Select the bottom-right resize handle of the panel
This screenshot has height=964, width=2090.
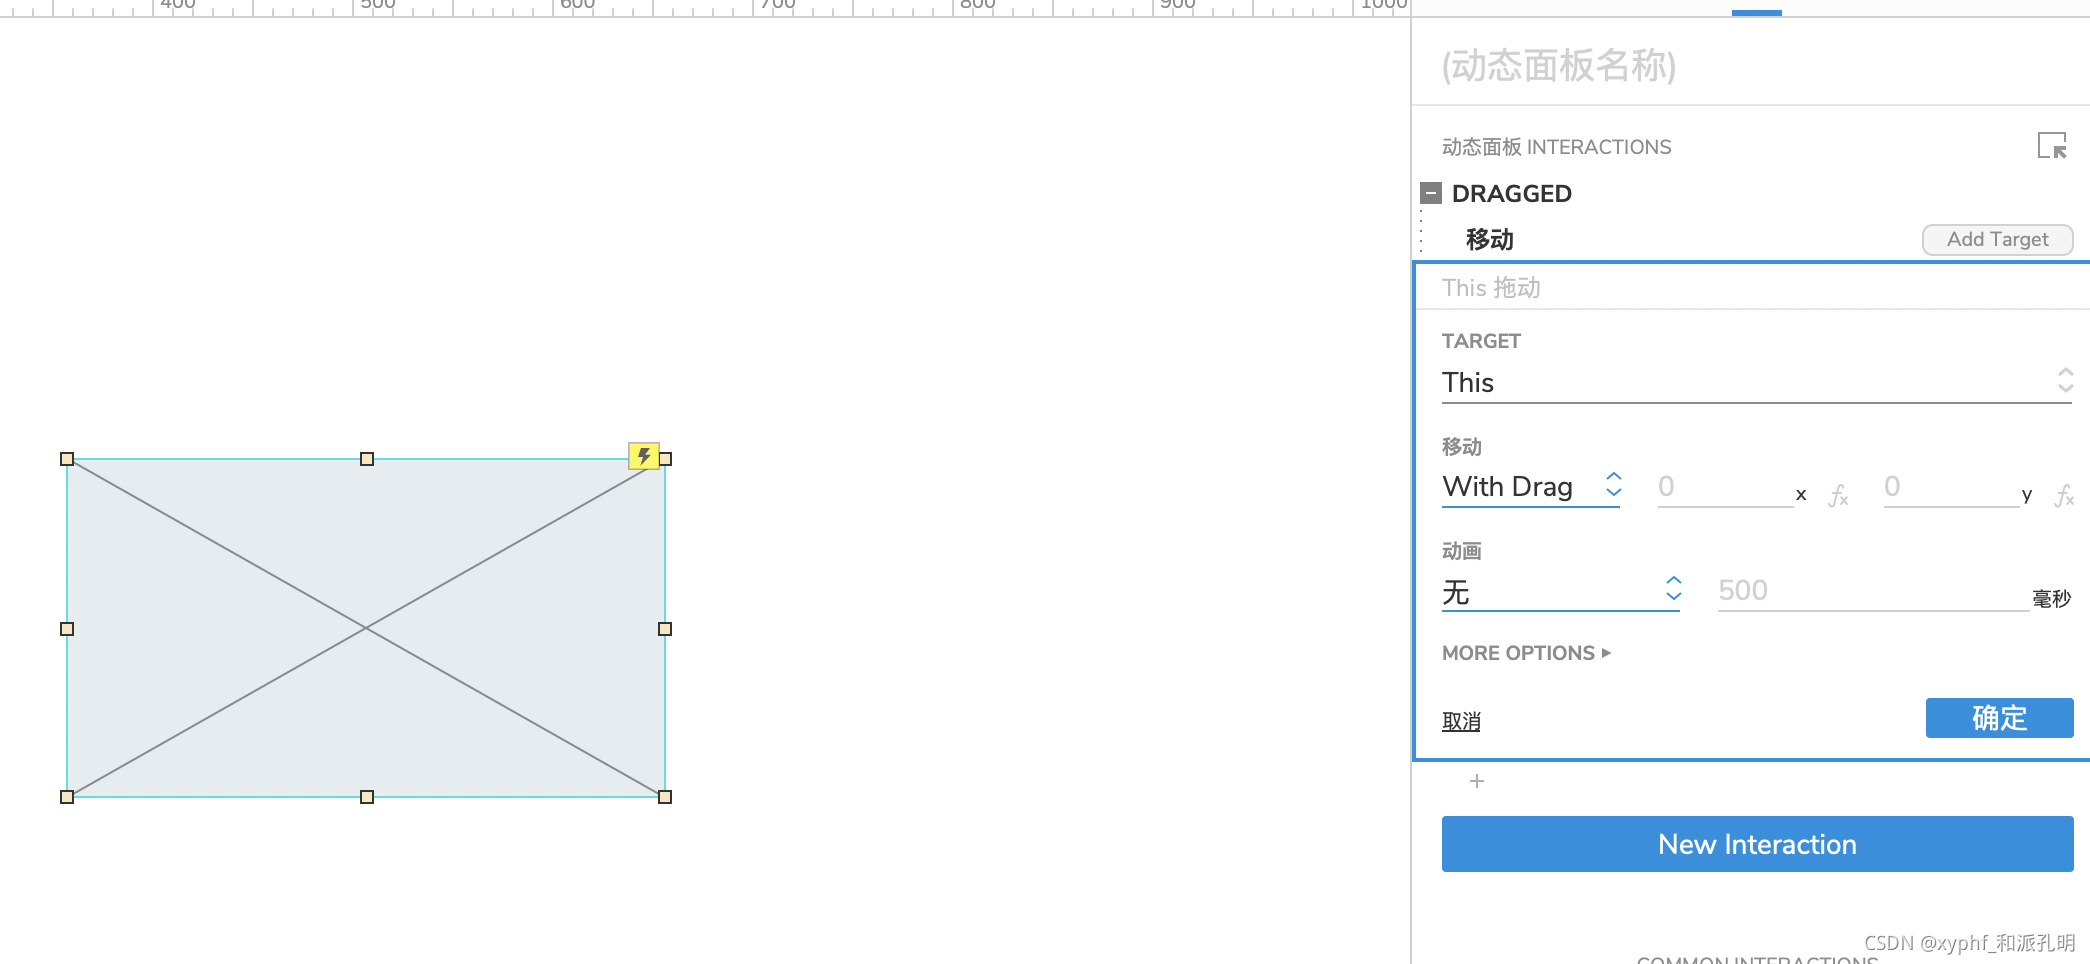(665, 797)
